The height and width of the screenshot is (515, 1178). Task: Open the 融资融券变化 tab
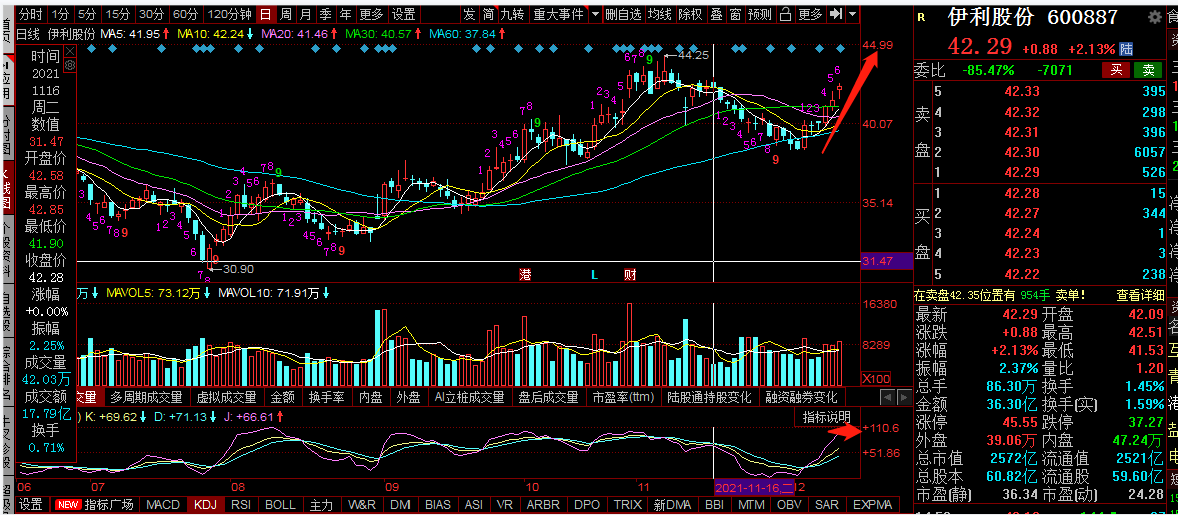point(802,396)
